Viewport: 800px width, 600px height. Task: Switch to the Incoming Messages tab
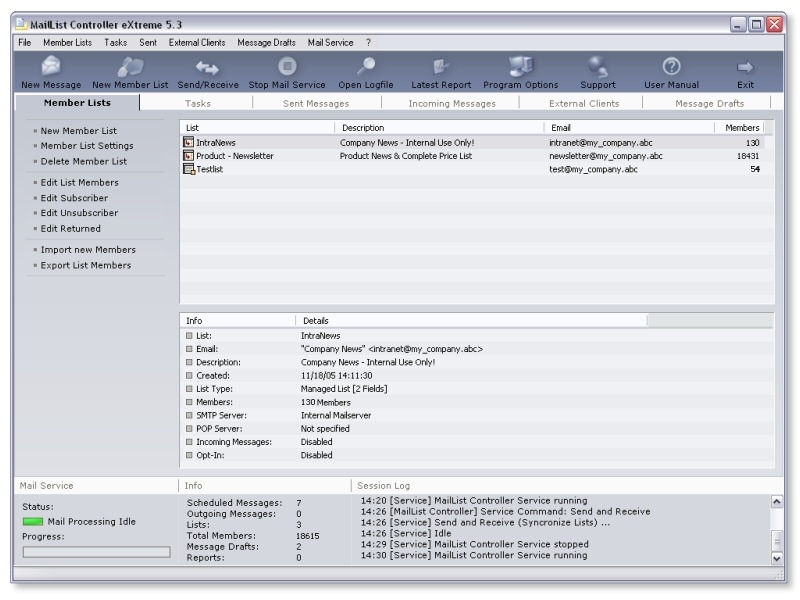(x=452, y=103)
